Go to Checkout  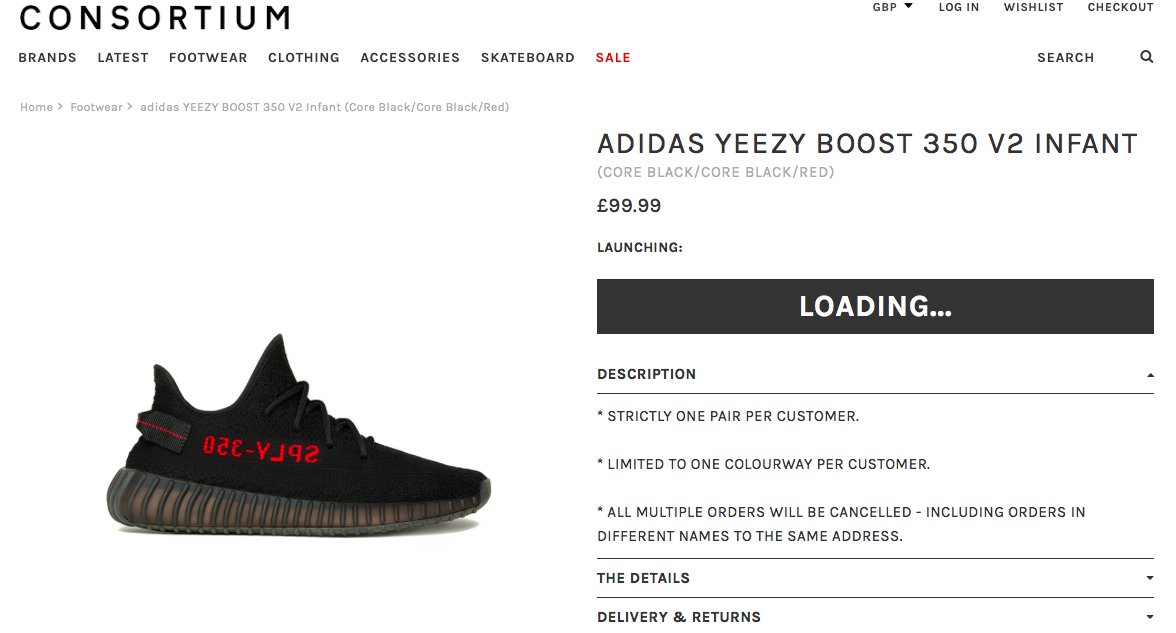pos(1120,7)
